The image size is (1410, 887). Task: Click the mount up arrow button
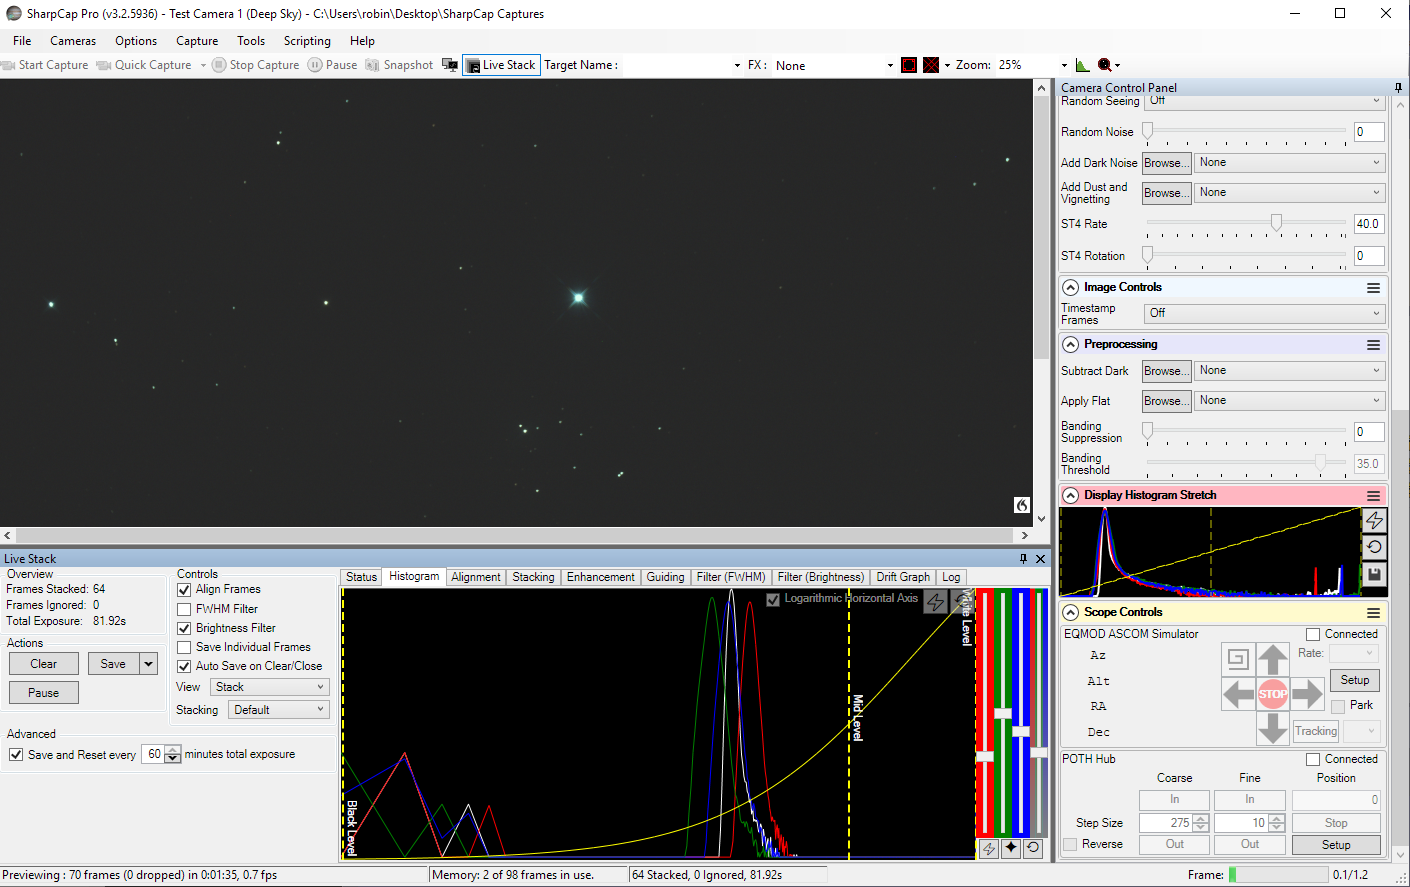(1272, 659)
